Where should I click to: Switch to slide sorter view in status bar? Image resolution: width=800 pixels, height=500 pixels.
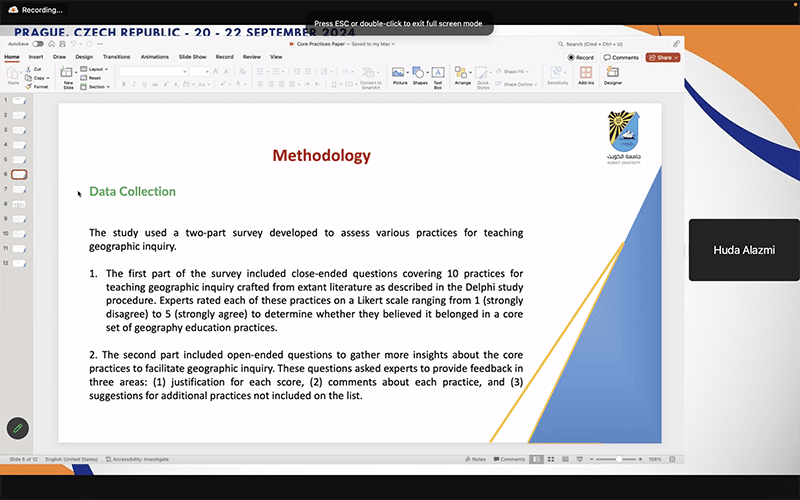click(550, 459)
